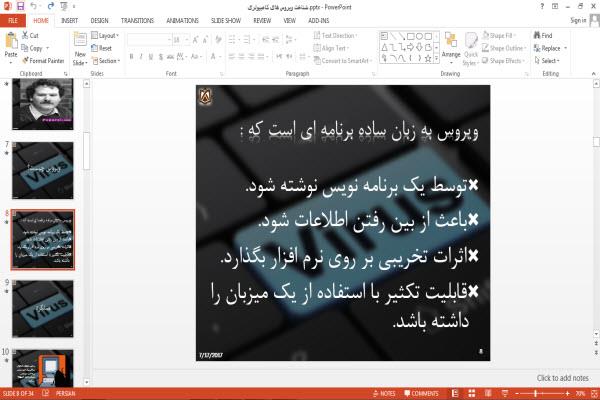Toggle NOTES pane in status bar
This screenshot has width=600, height=400.
pos(384,393)
